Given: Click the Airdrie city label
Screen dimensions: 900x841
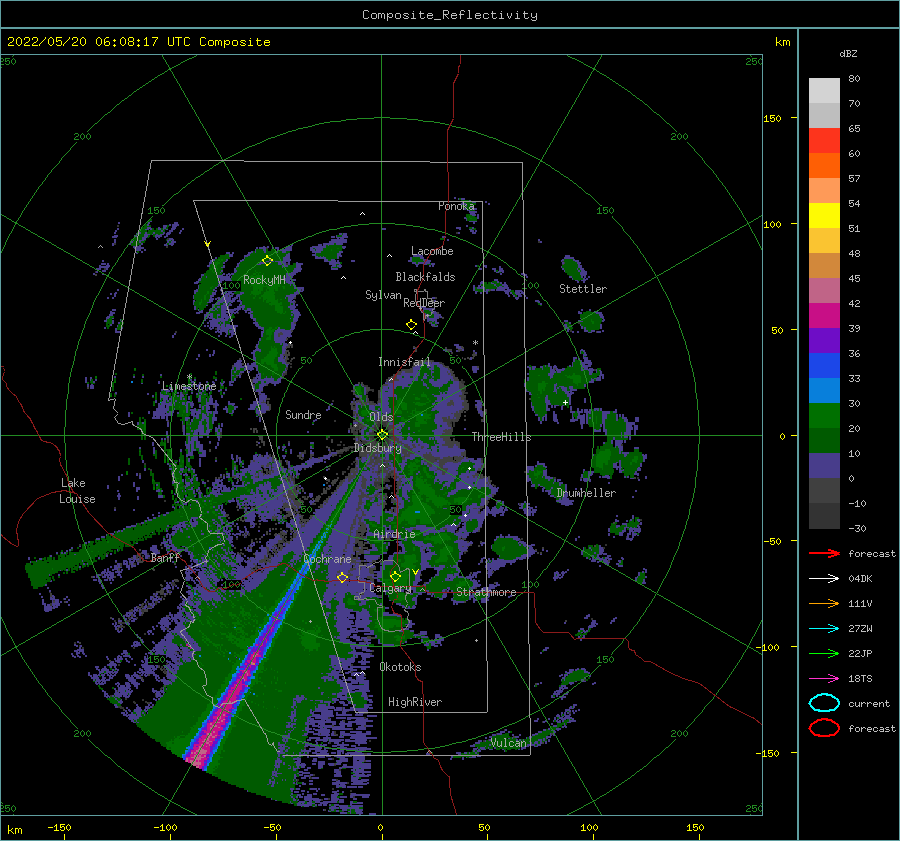Looking at the screenshot, I should (394, 534).
